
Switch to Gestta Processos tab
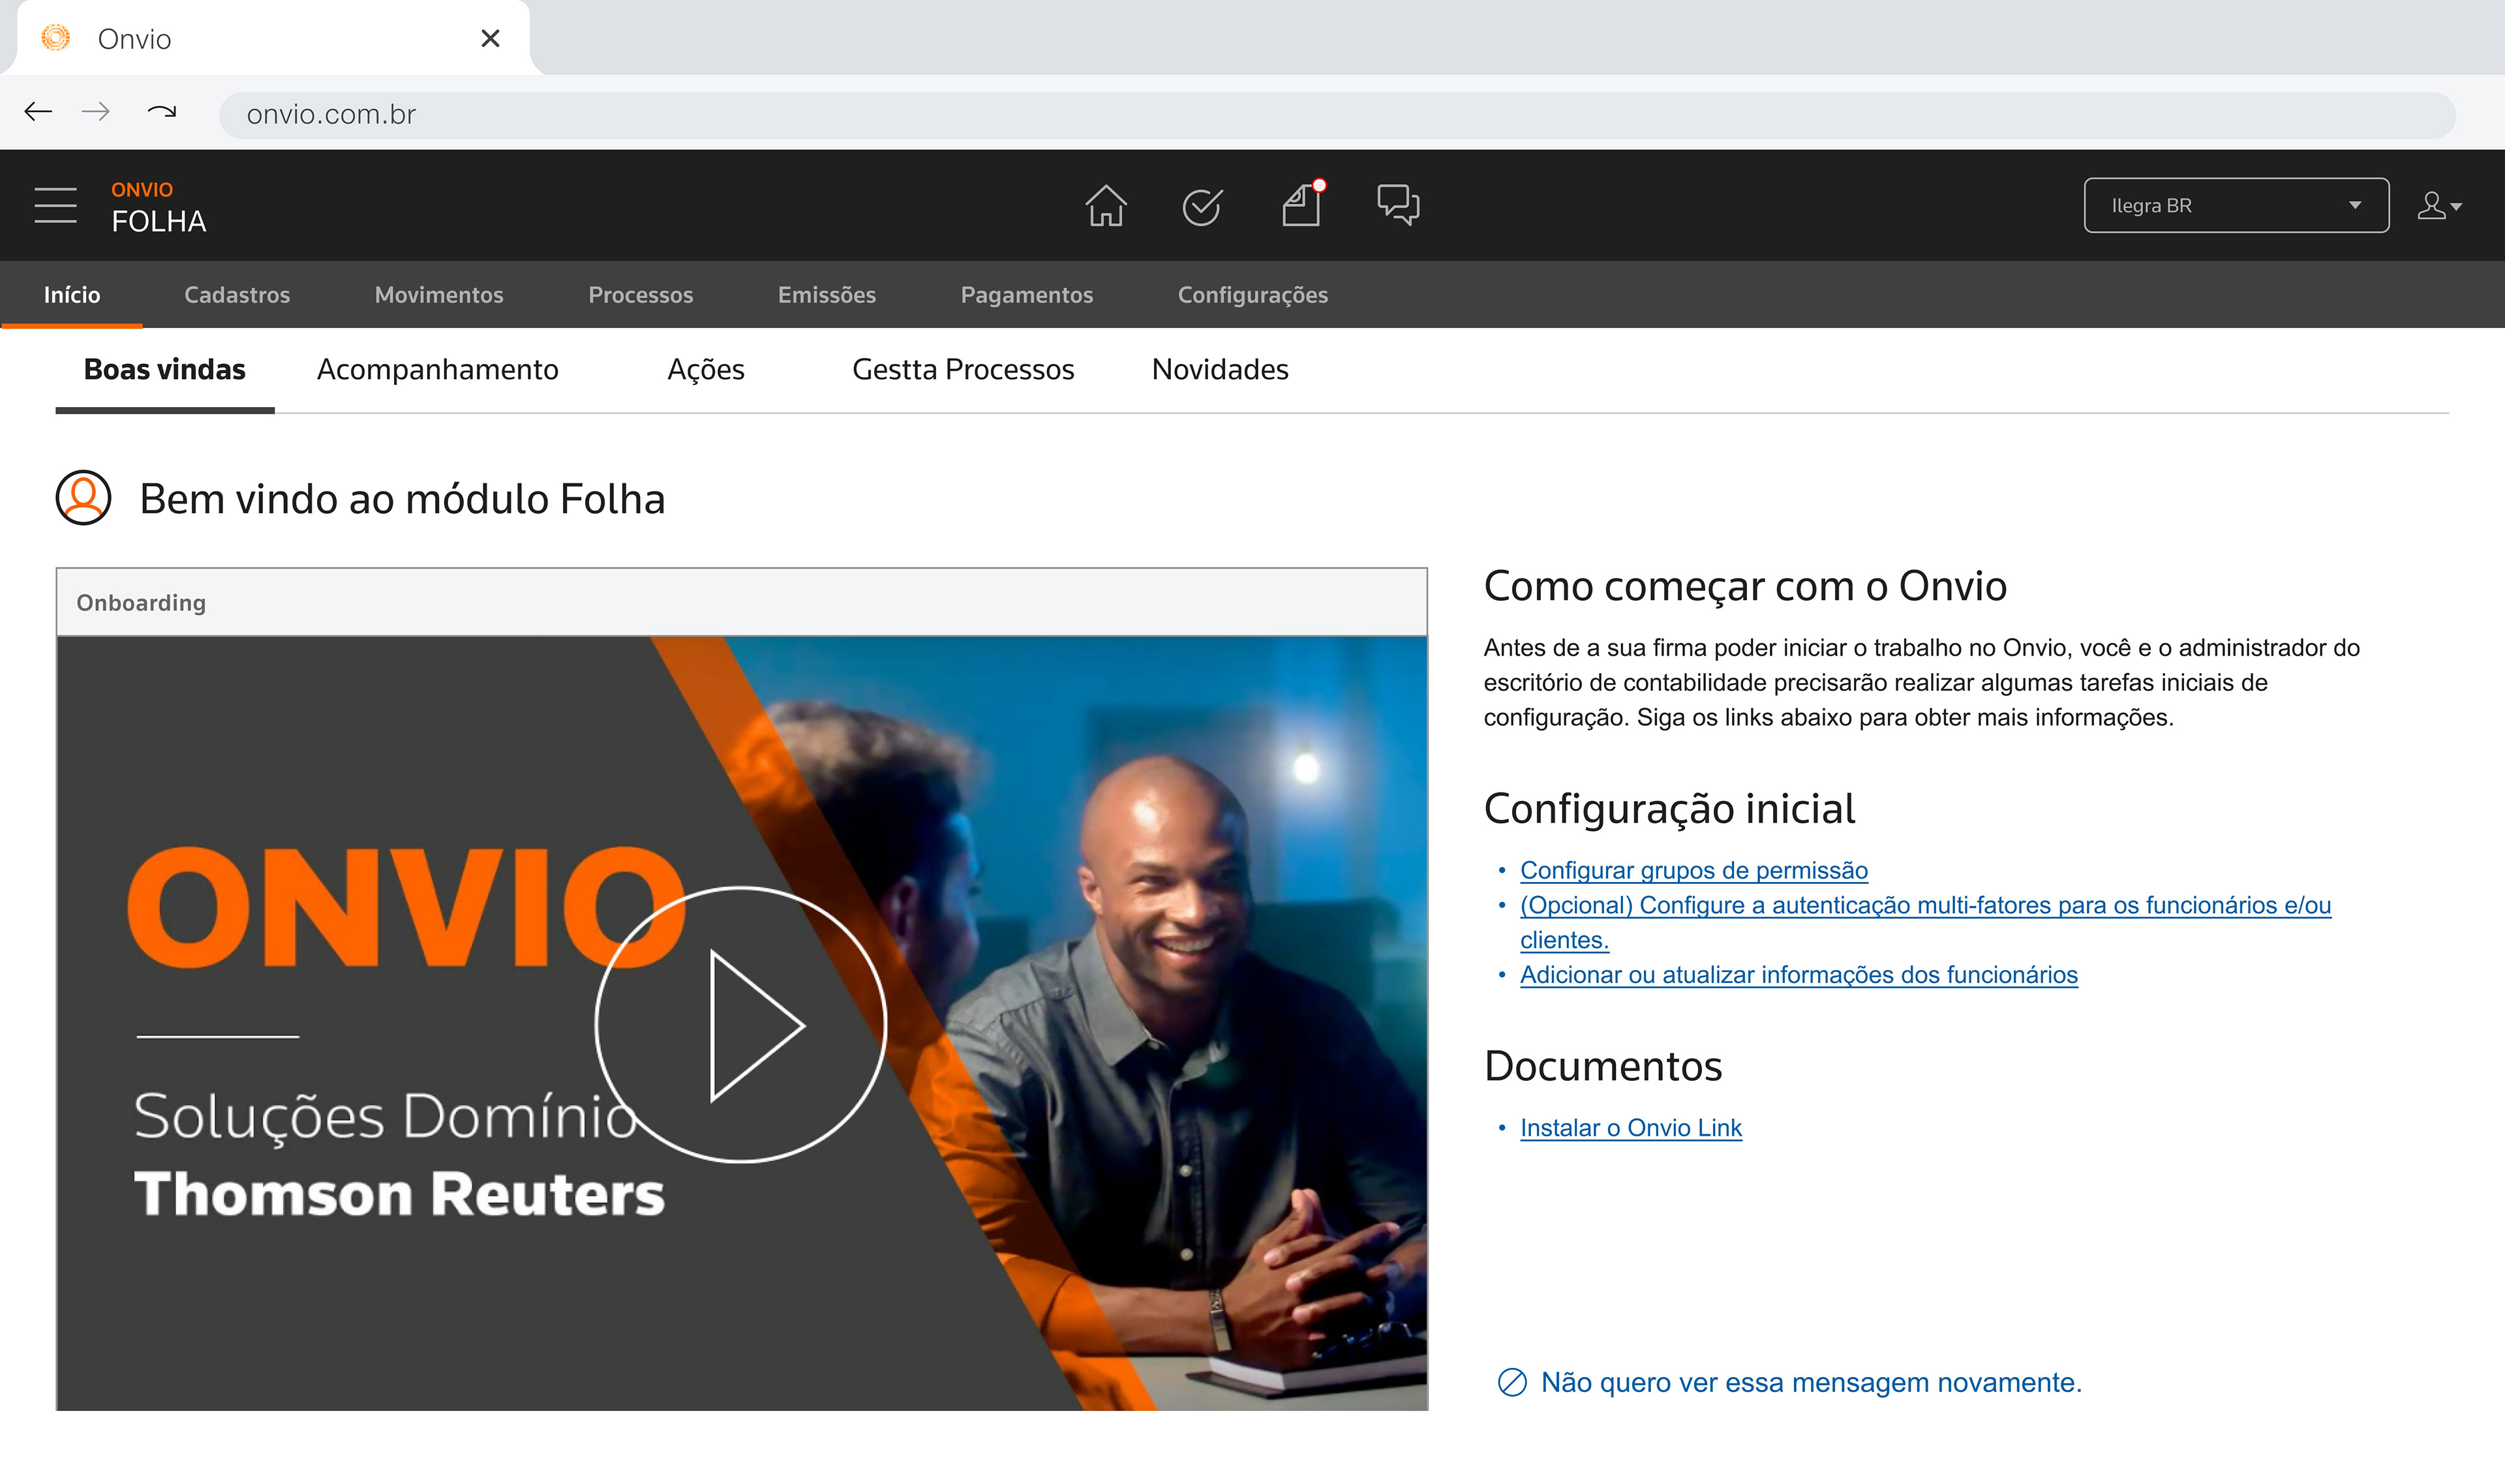963,370
